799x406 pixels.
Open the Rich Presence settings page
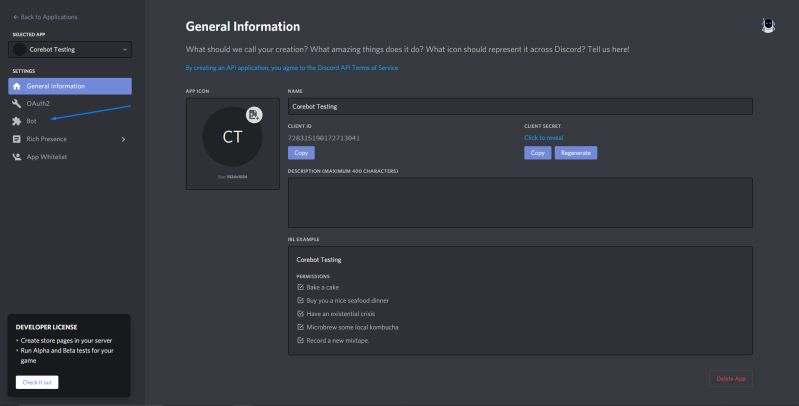click(x=70, y=139)
